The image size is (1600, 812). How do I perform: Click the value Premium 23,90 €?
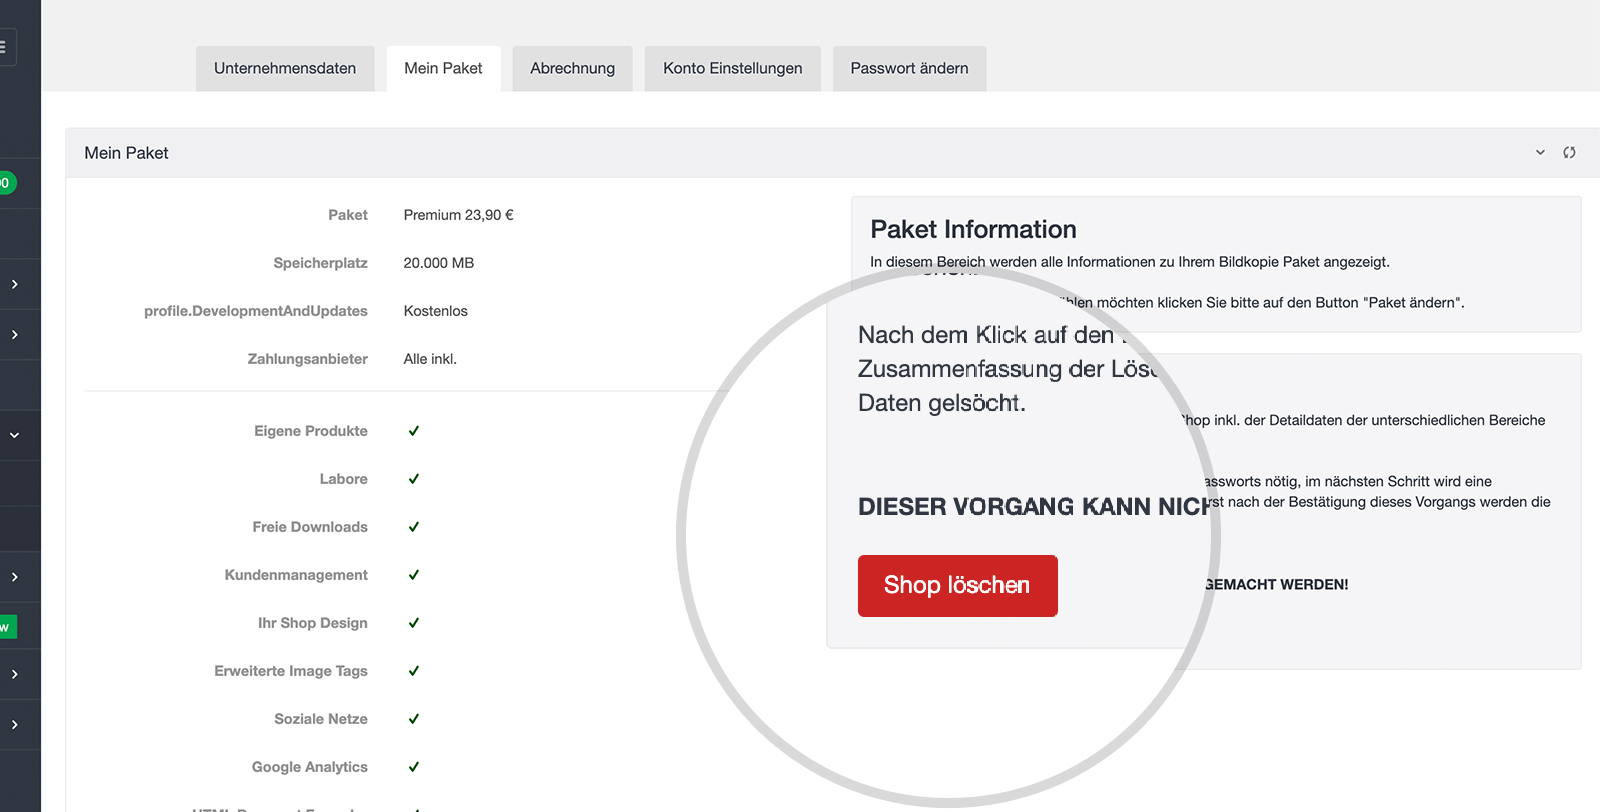click(x=458, y=215)
